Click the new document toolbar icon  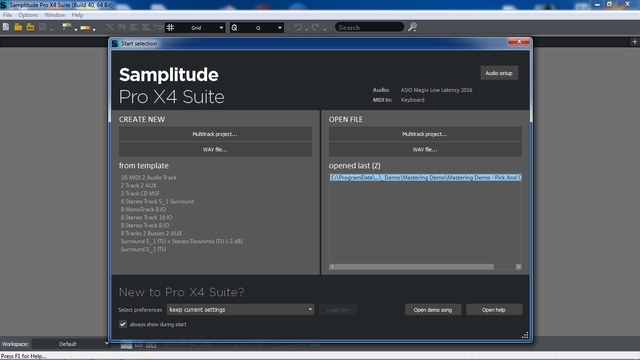click(6, 27)
